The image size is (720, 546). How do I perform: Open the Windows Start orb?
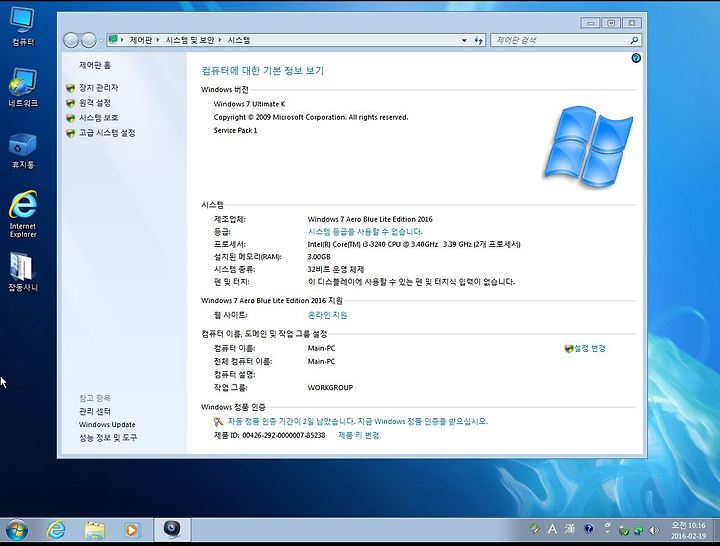point(17,530)
